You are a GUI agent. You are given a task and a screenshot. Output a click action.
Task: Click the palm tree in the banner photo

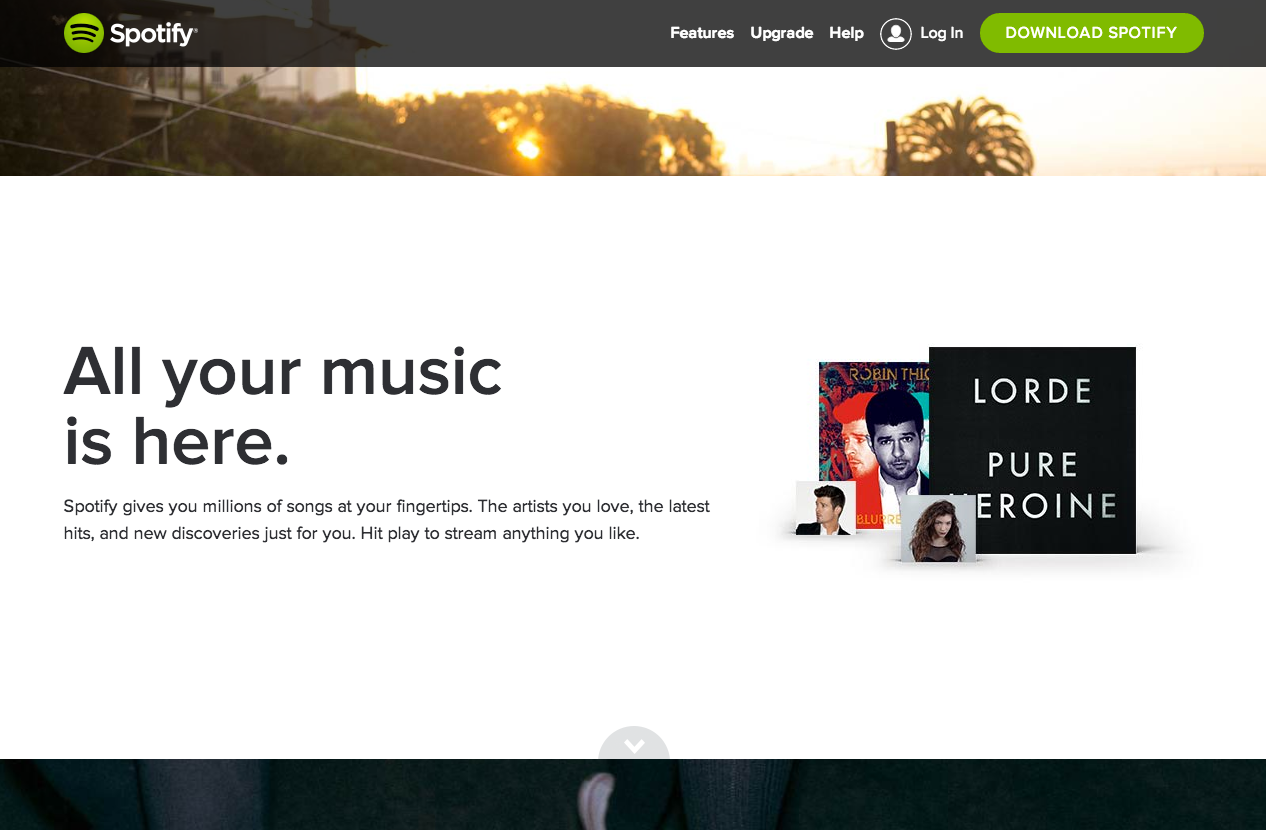962,136
